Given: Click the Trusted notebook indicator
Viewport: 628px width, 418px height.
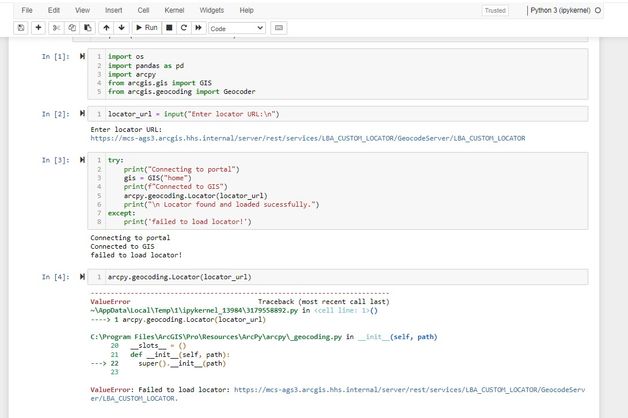Looking at the screenshot, I should click(494, 10).
